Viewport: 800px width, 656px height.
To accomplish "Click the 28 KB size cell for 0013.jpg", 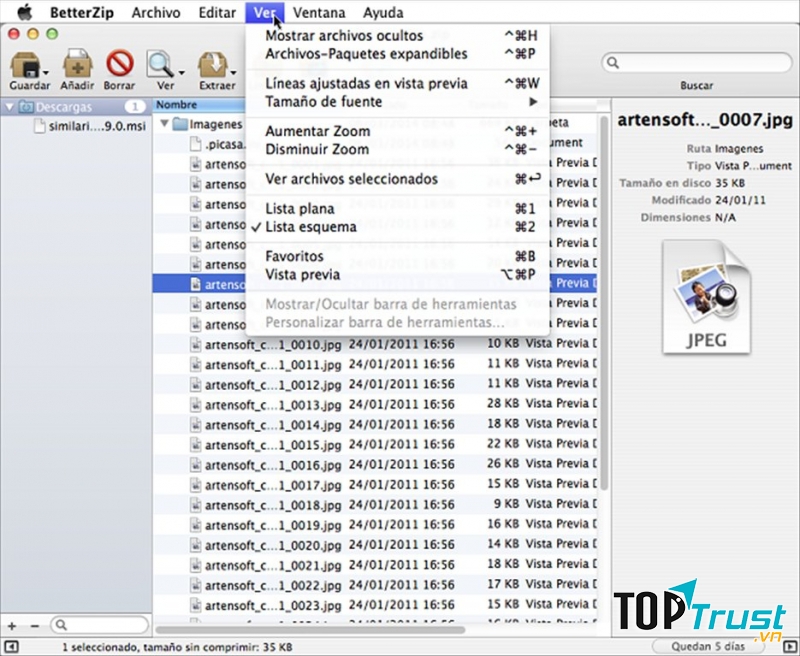I will [503, 403].
